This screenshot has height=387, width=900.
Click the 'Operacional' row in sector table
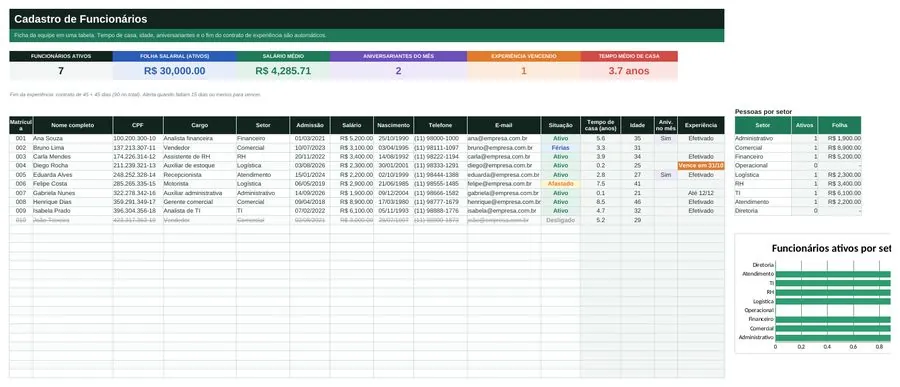pyautogui.click(x=798, y=165)
